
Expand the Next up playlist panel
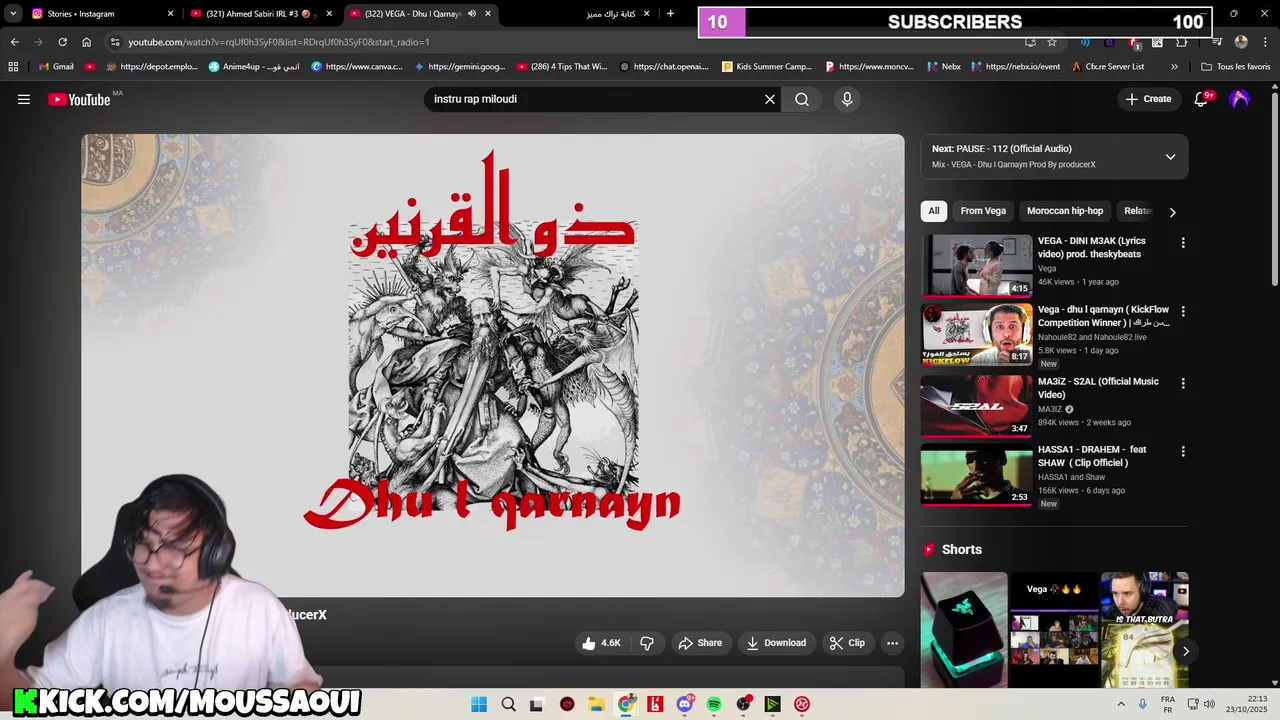click(1170, 157)
